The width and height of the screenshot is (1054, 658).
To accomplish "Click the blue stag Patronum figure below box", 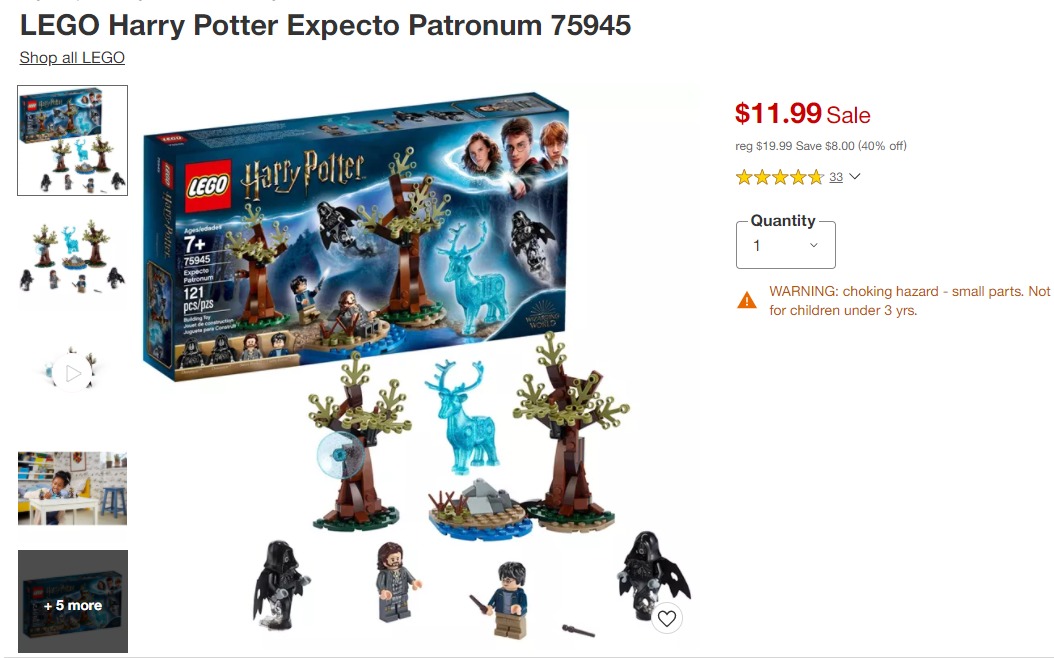I will (x=462, y=417).
